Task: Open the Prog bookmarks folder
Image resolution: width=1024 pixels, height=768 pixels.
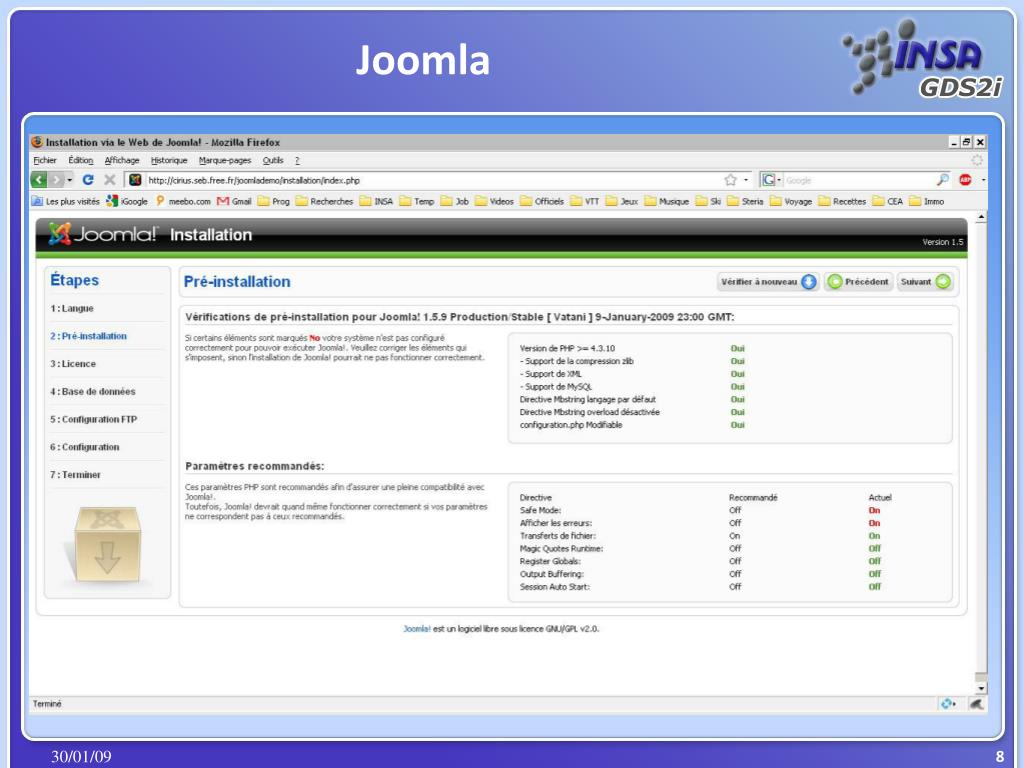Action: tap(274, 201)
